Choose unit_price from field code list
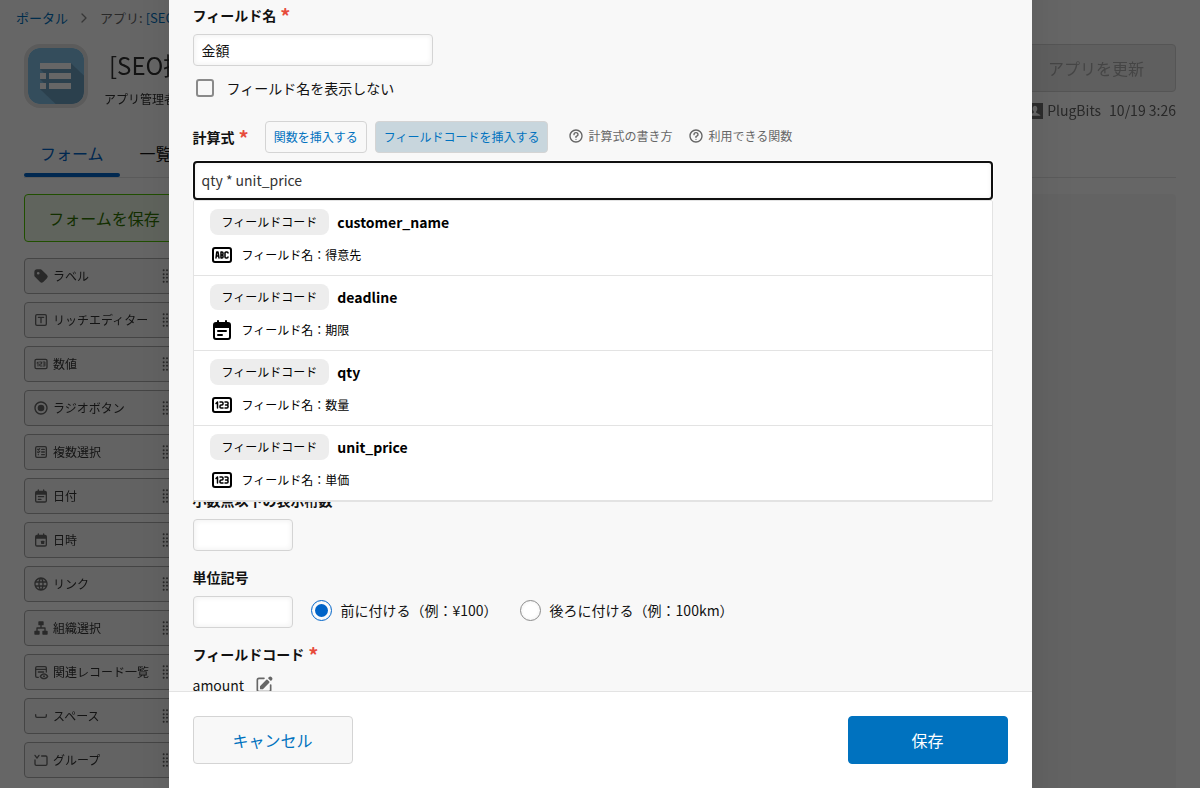This screenshot has height=788, width=1200. click(592, 463)
